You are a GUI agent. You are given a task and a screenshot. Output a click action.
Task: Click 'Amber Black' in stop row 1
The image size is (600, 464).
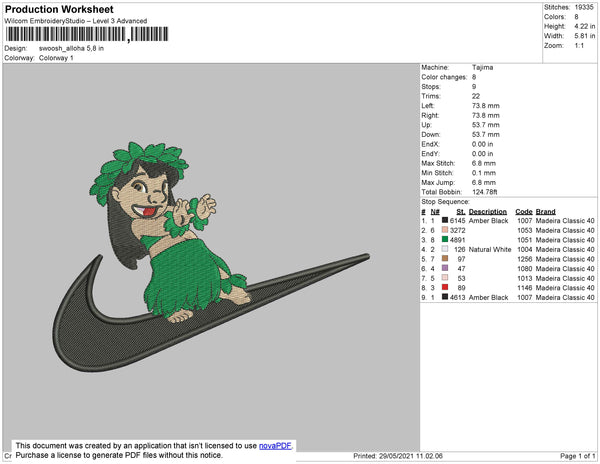[x=488, y=221]
